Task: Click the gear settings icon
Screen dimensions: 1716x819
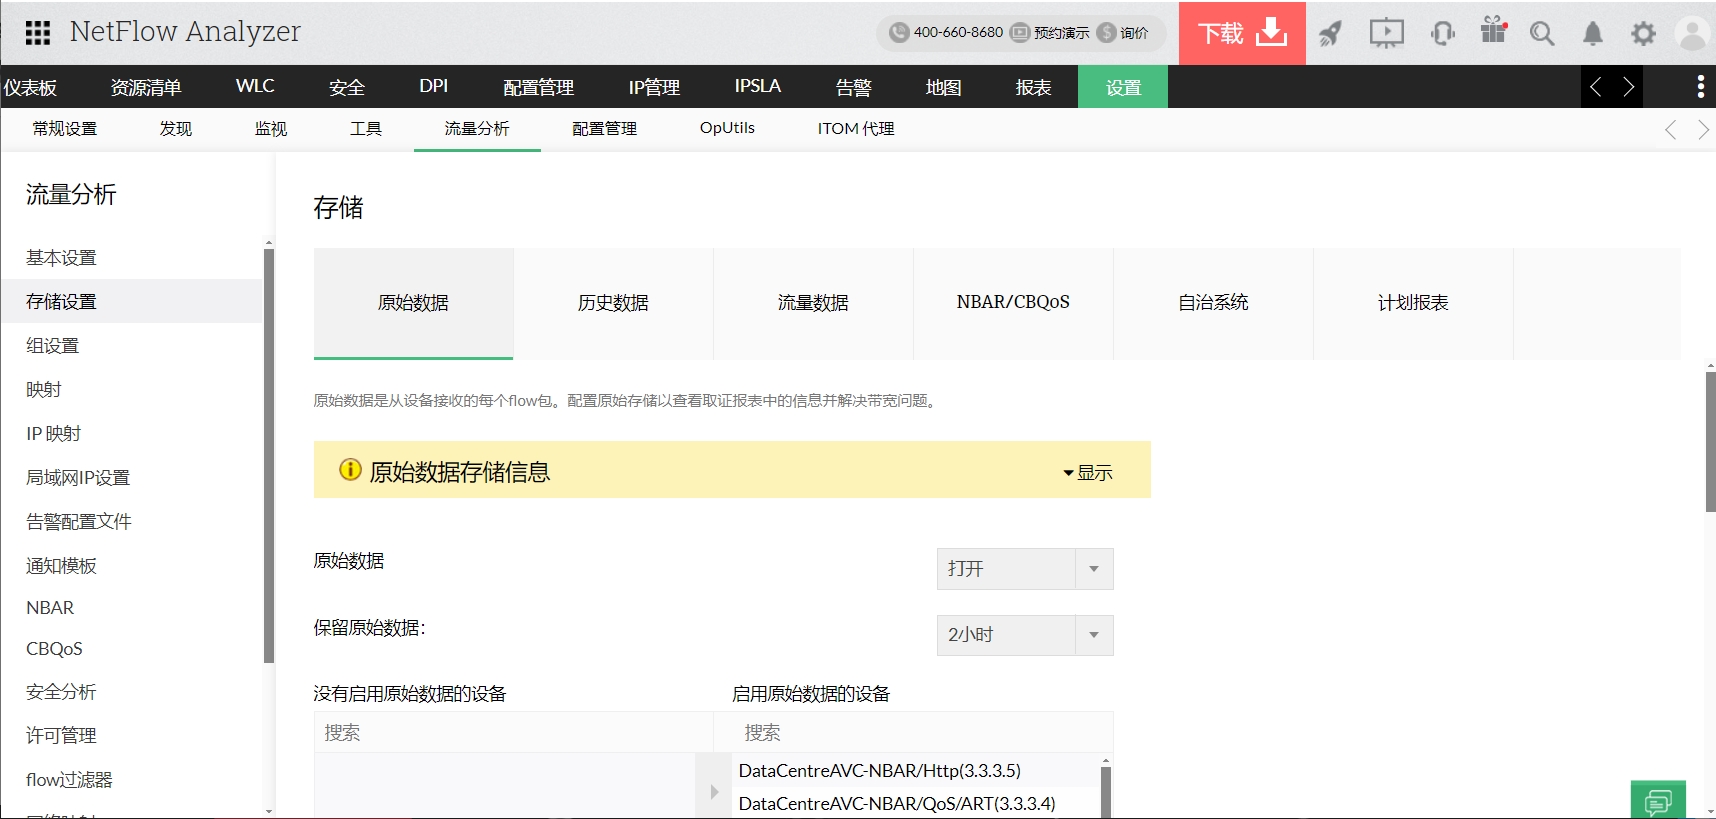Action: tap(1643, 34)
